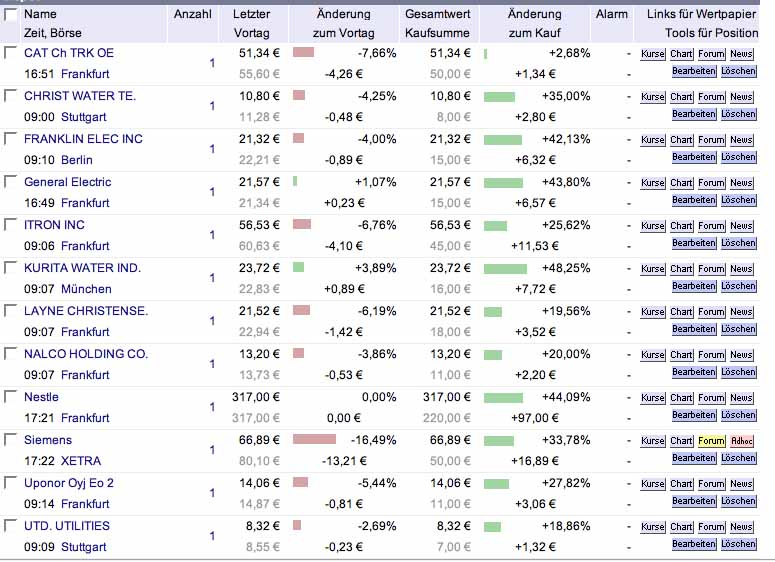Image resolution: width=775 pixels, height=562 pixels.
Task: Tick the checkbox for CHRIST WATER TE.
Action: (11, 96)
